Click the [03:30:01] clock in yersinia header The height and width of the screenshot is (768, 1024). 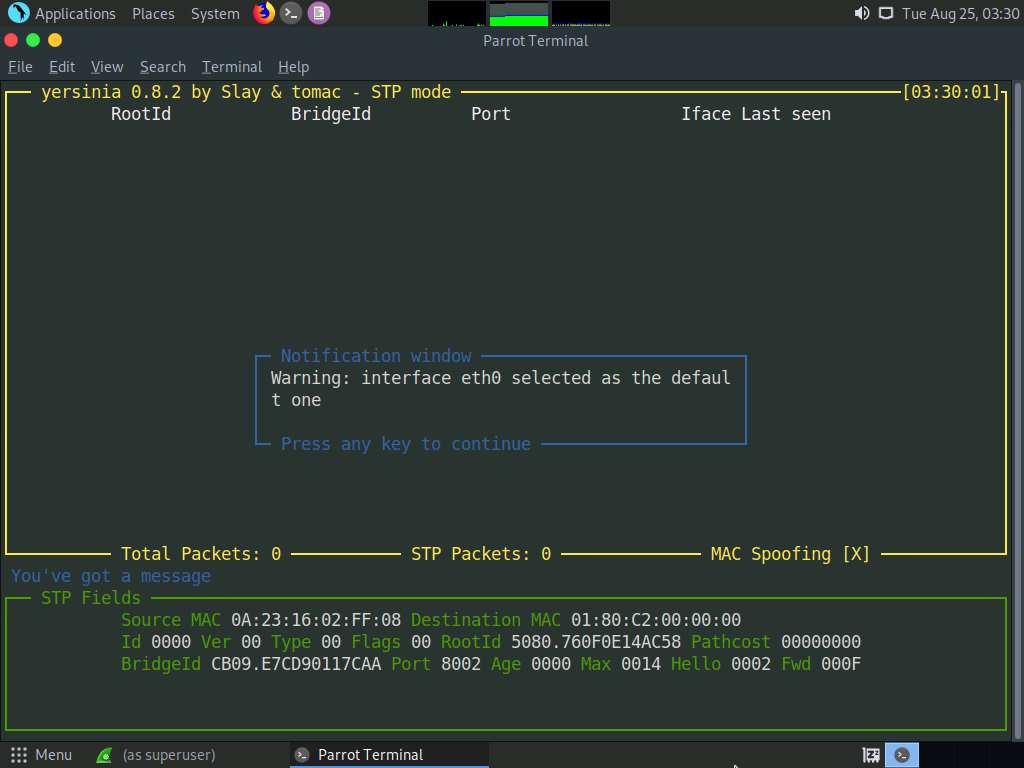coord(951,92)
